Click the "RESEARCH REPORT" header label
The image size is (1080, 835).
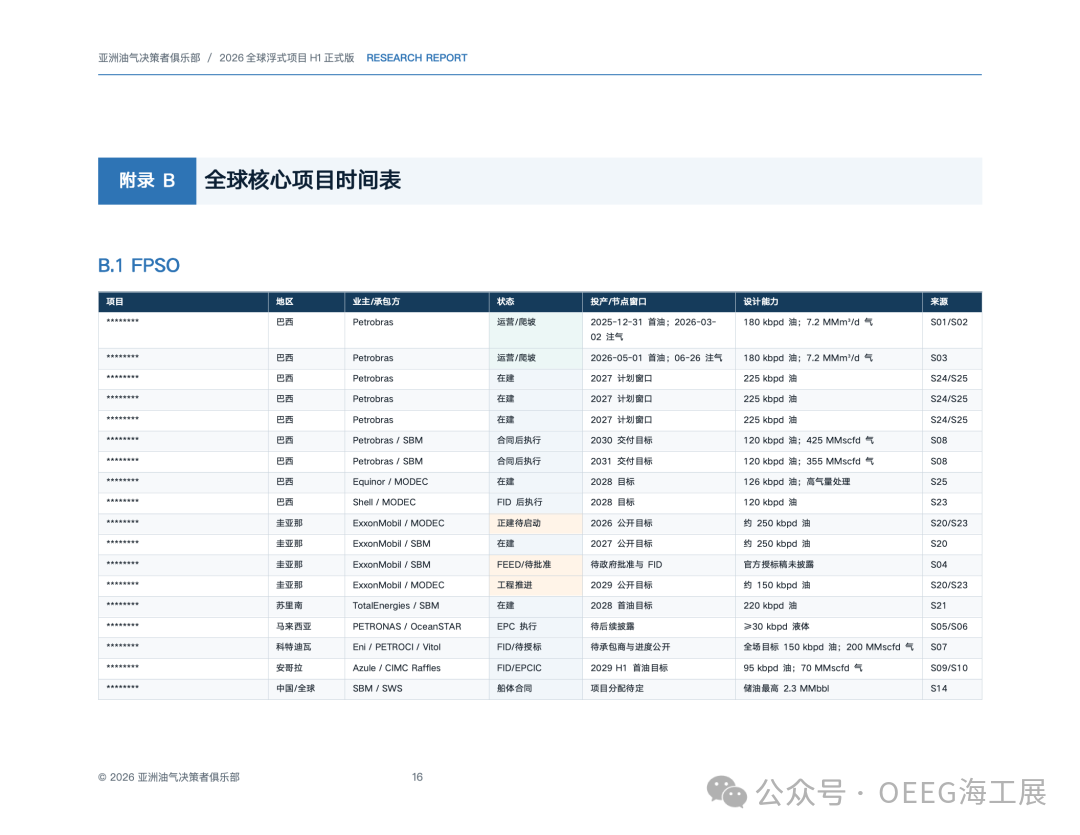tap(417, 58)
